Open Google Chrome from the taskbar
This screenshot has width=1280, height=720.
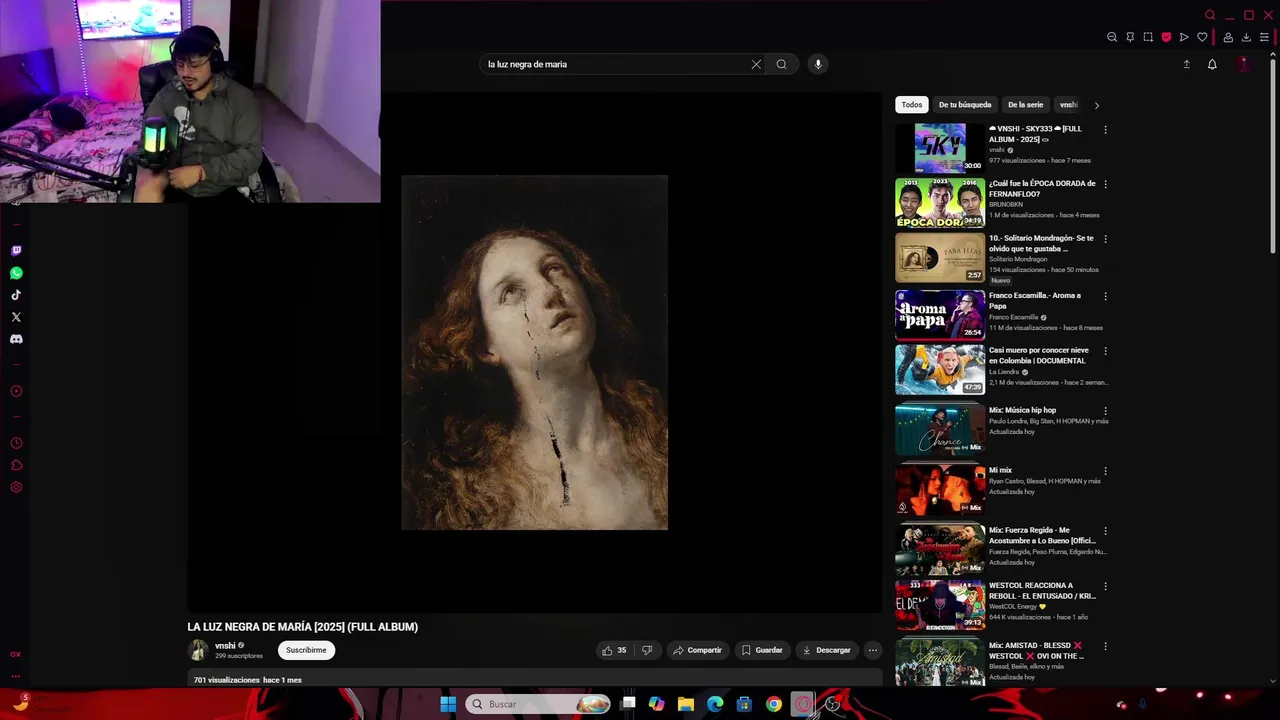click(774, 704)
